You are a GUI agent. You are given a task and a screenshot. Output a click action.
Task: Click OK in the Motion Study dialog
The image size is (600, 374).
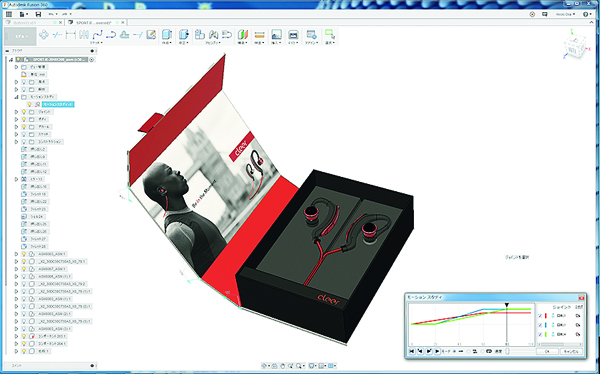point(547,351)
